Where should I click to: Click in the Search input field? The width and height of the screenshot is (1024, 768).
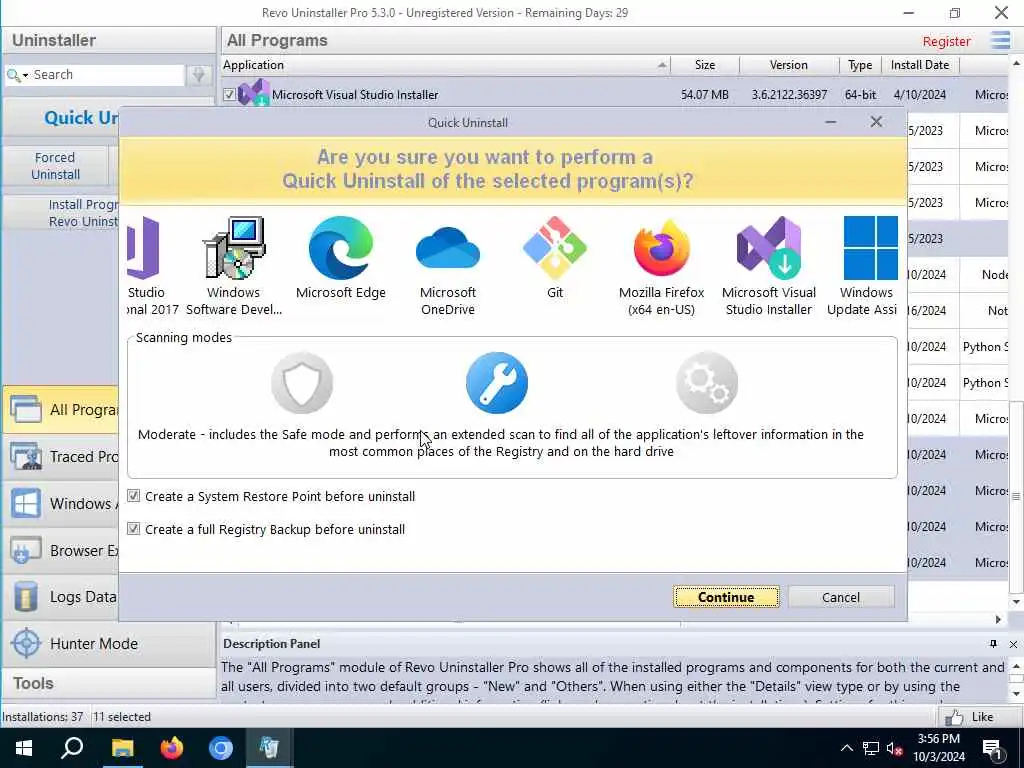(106, 75)
